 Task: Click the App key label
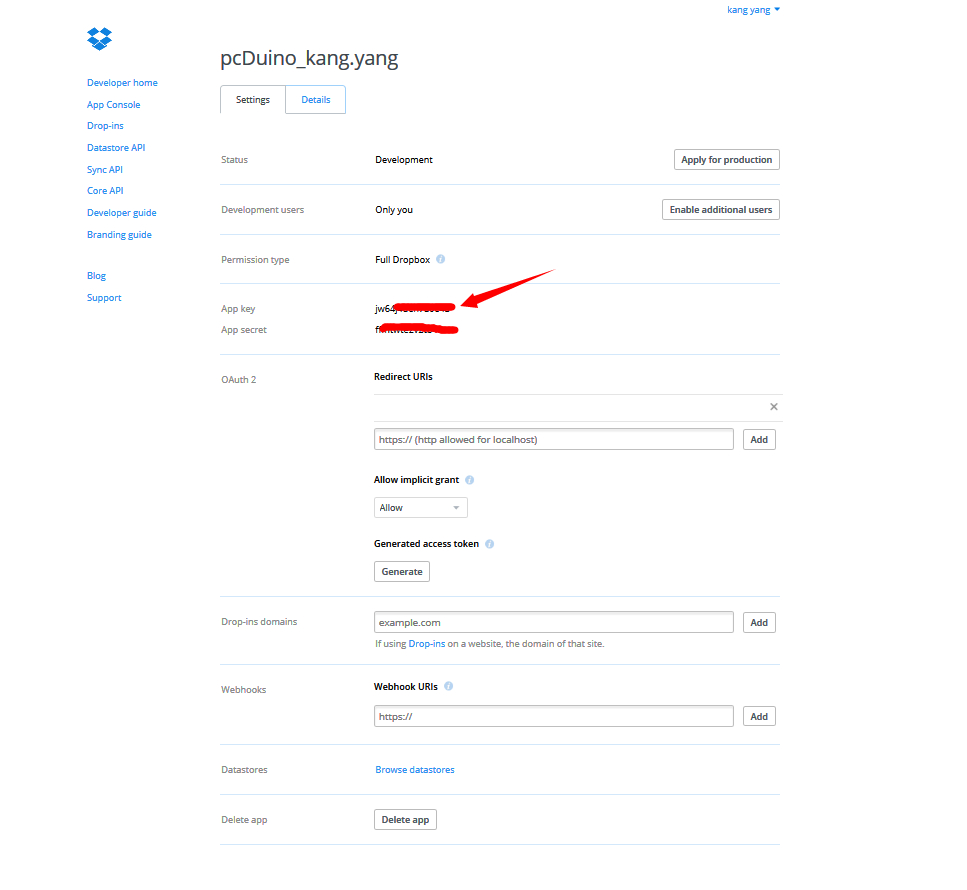pos(238,309)
